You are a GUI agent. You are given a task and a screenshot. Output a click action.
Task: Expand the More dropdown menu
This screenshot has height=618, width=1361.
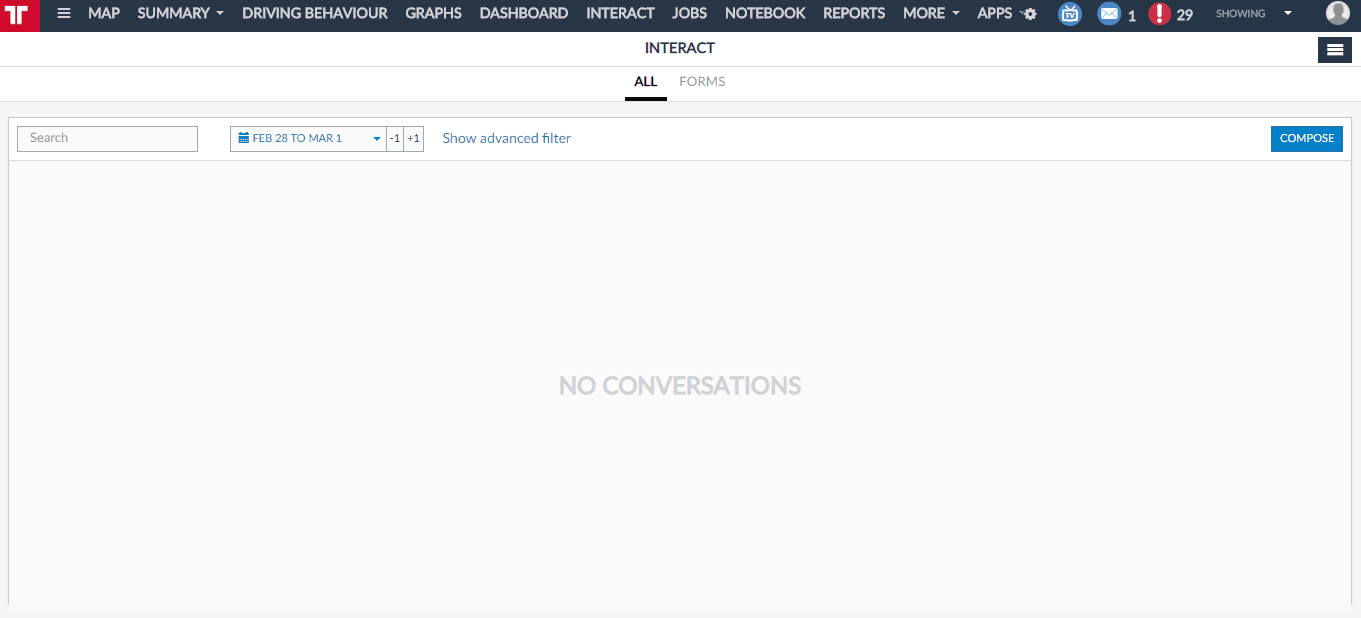coord(931,14)
